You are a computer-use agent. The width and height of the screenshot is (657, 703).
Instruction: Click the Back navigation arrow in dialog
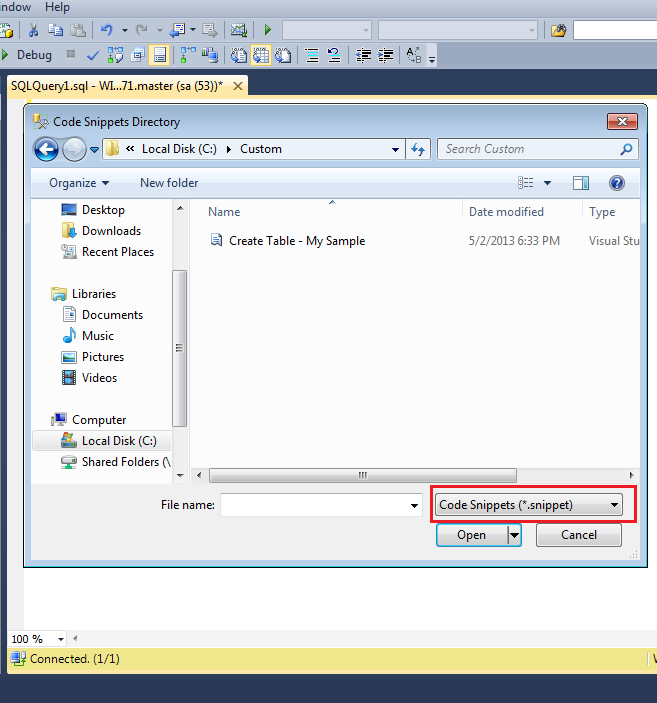tap(46, 150)
